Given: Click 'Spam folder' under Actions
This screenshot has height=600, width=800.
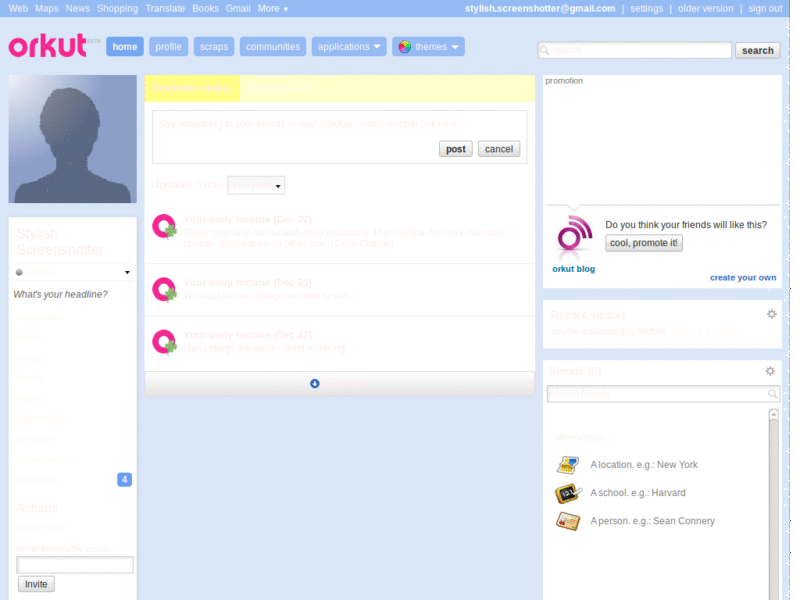Looking at the screenshot, I should coord(42,527).
